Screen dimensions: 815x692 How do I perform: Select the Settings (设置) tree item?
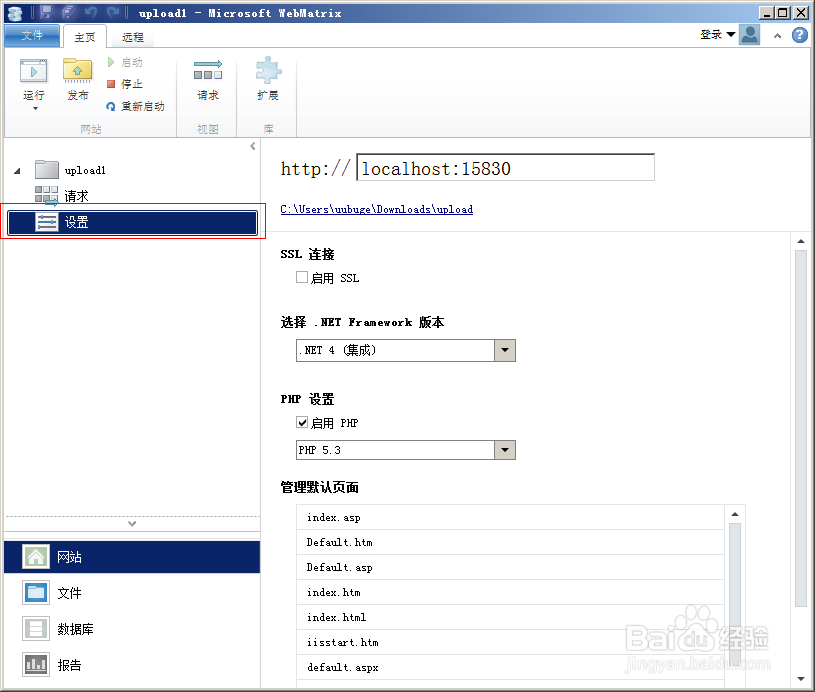[133, 223]
